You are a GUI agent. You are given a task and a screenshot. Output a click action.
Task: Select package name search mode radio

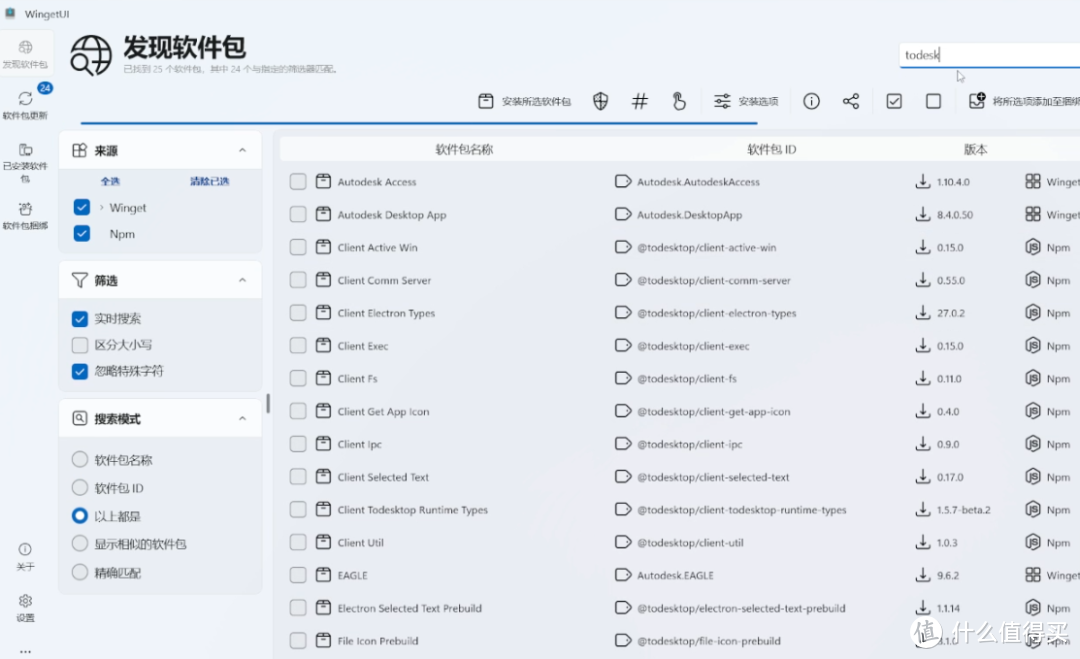[80, 459]
